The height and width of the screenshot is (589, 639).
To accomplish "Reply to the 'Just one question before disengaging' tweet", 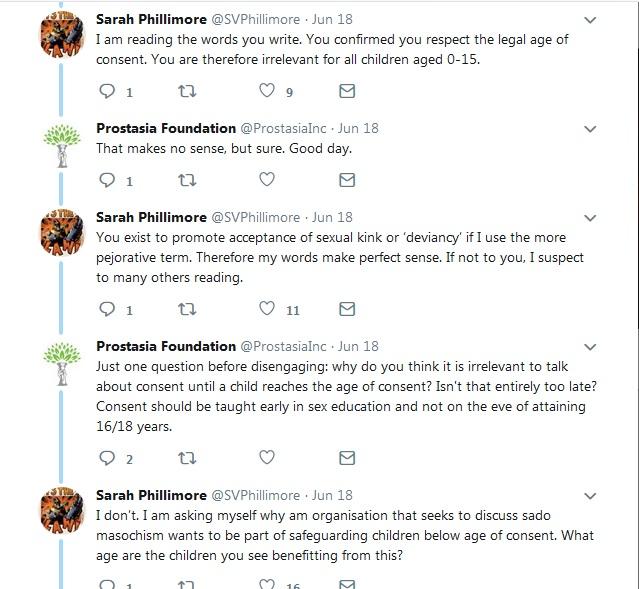I will pos(107,458).
